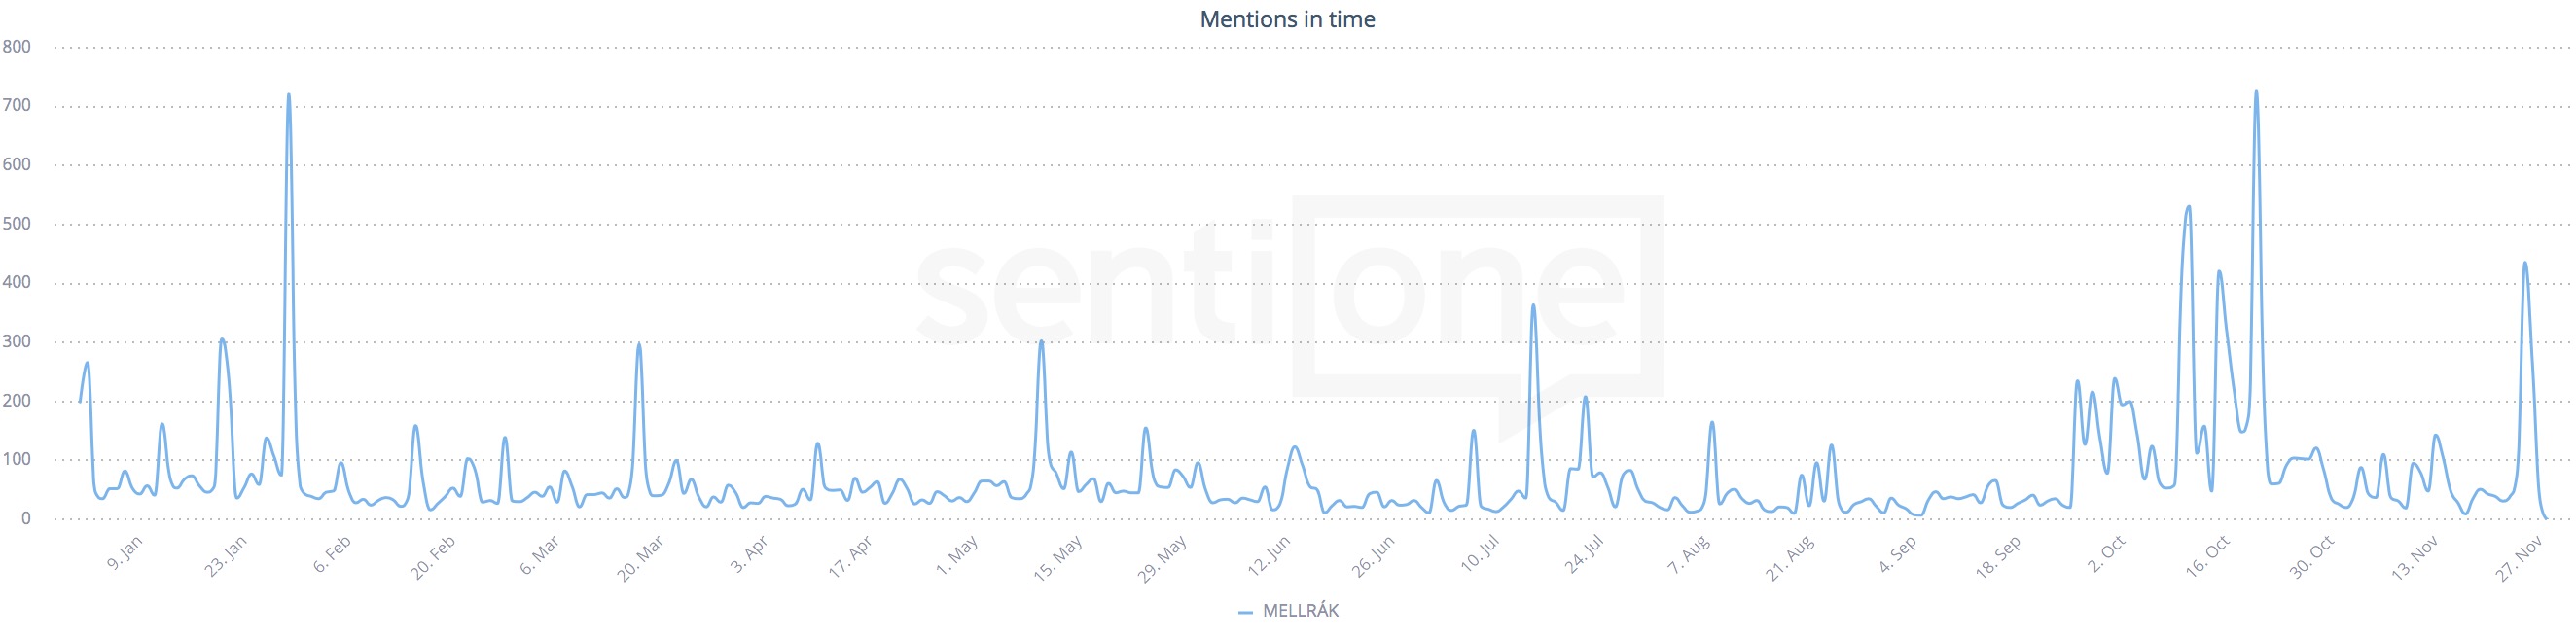2576x638 pixels.
Task: Click the '9. Jan' x-axis label
Action: 126,553
